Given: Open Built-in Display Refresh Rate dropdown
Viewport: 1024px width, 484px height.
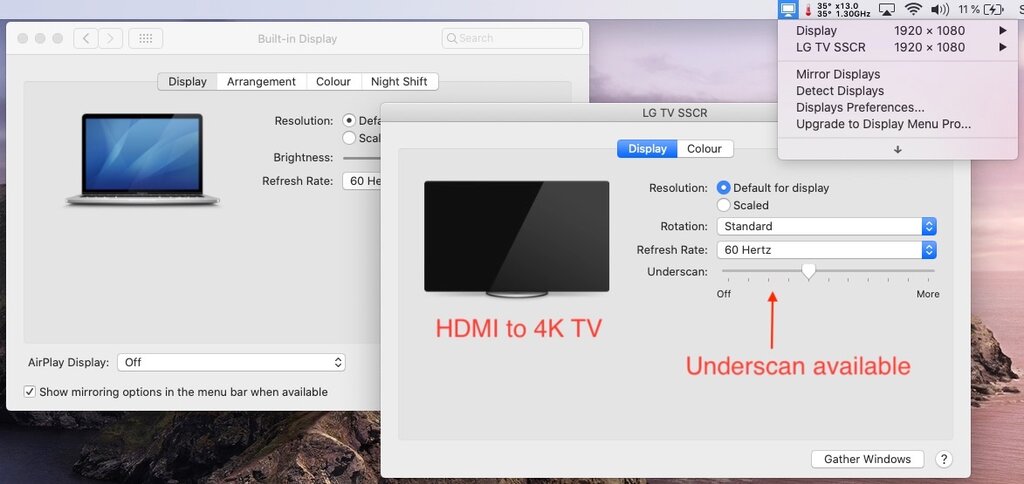Looking at the screenshot, I should (361, 181).
